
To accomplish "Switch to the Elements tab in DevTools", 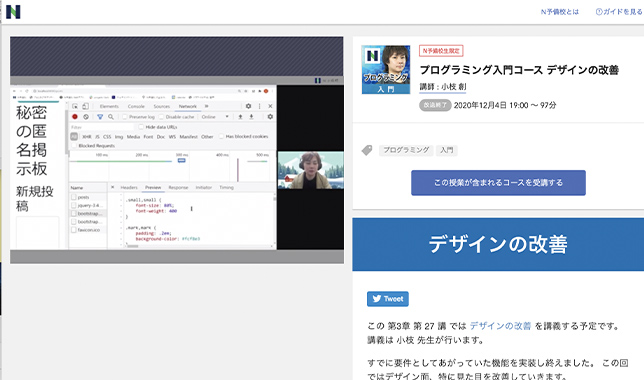I will click(109, 106).
